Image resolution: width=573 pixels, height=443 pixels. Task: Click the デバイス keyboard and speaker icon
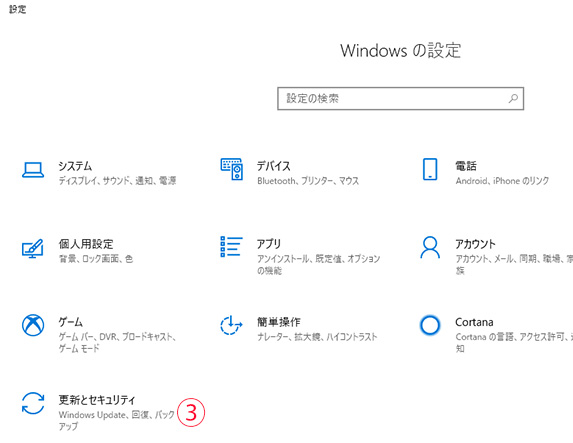click(x=232, y=169)
